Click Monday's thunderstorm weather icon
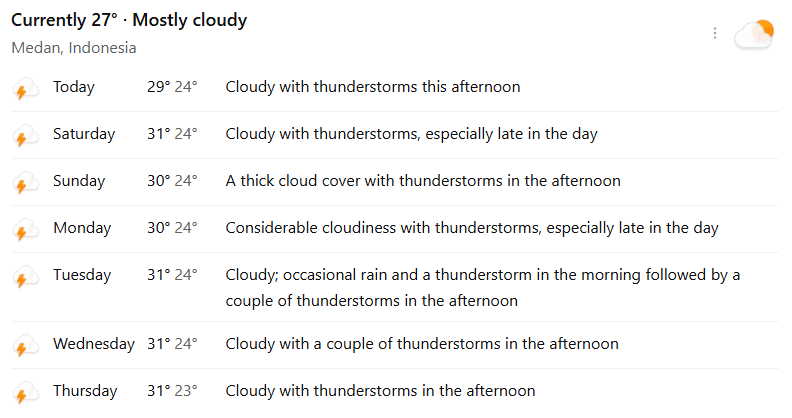This screenshot has width=792, height=418. [25, 230]
